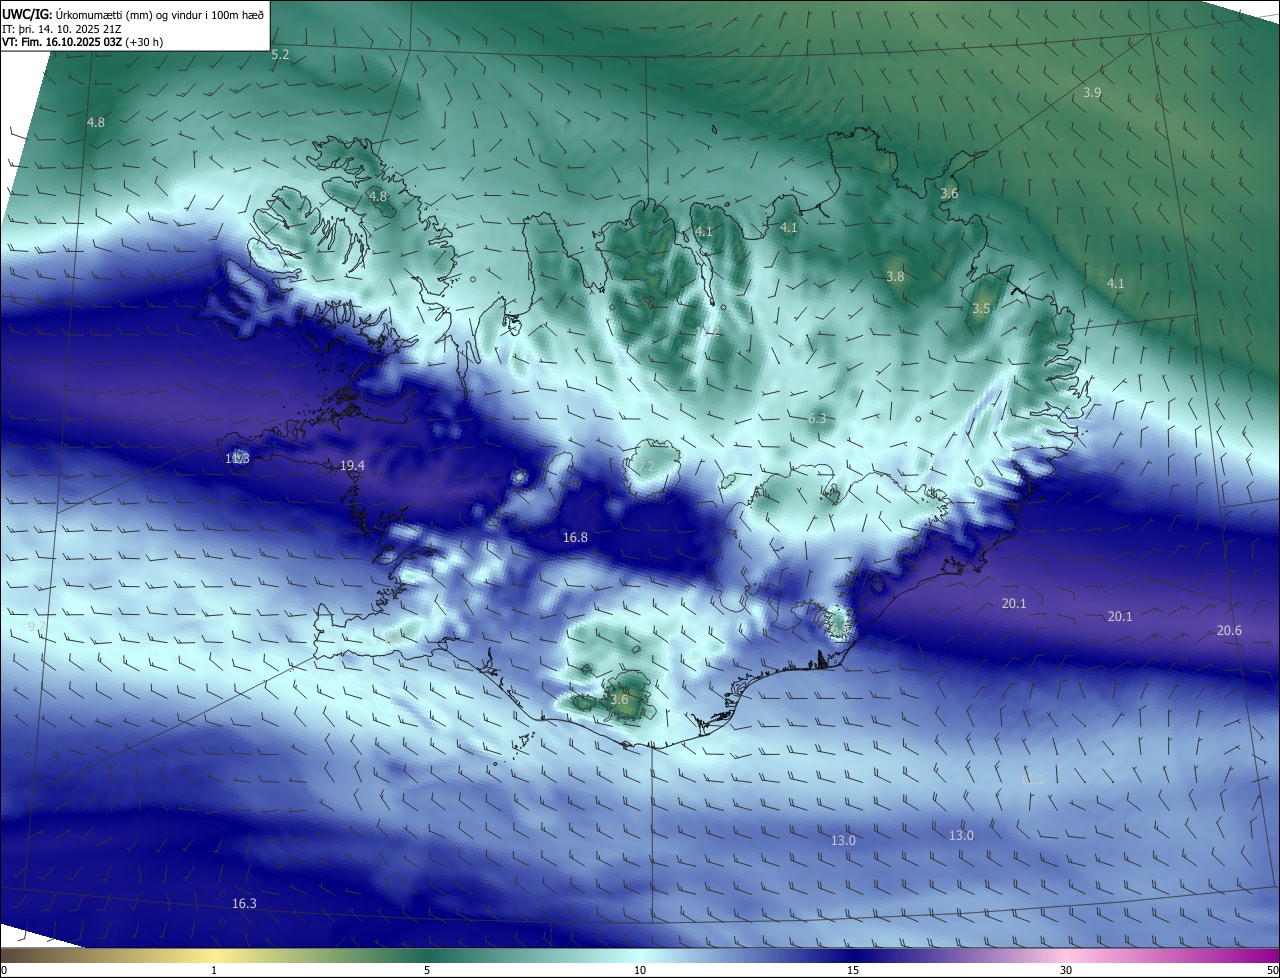Click the 1 tick on the color scale
Screen dimensions: 1280x978
(215, 970)
